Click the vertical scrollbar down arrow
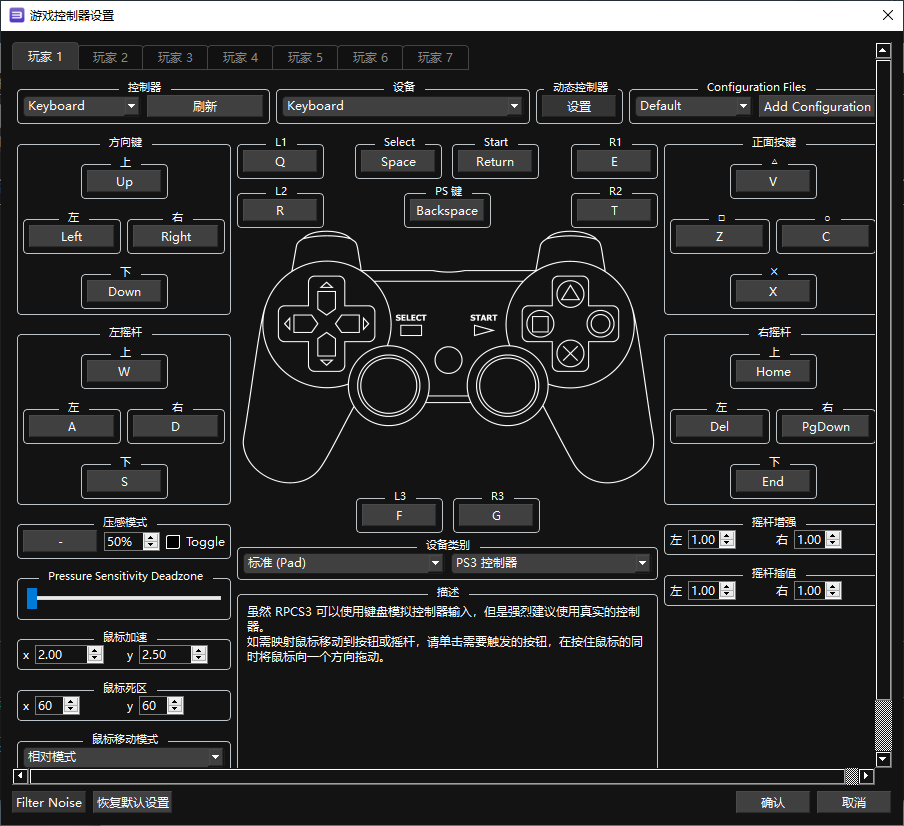 coord(883,759)
